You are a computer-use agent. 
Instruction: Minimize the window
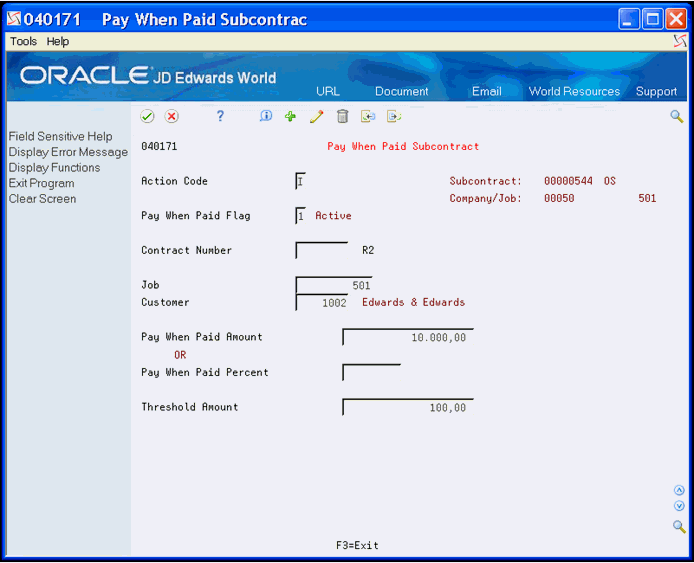pyautogui.click(x=628, y=19)
